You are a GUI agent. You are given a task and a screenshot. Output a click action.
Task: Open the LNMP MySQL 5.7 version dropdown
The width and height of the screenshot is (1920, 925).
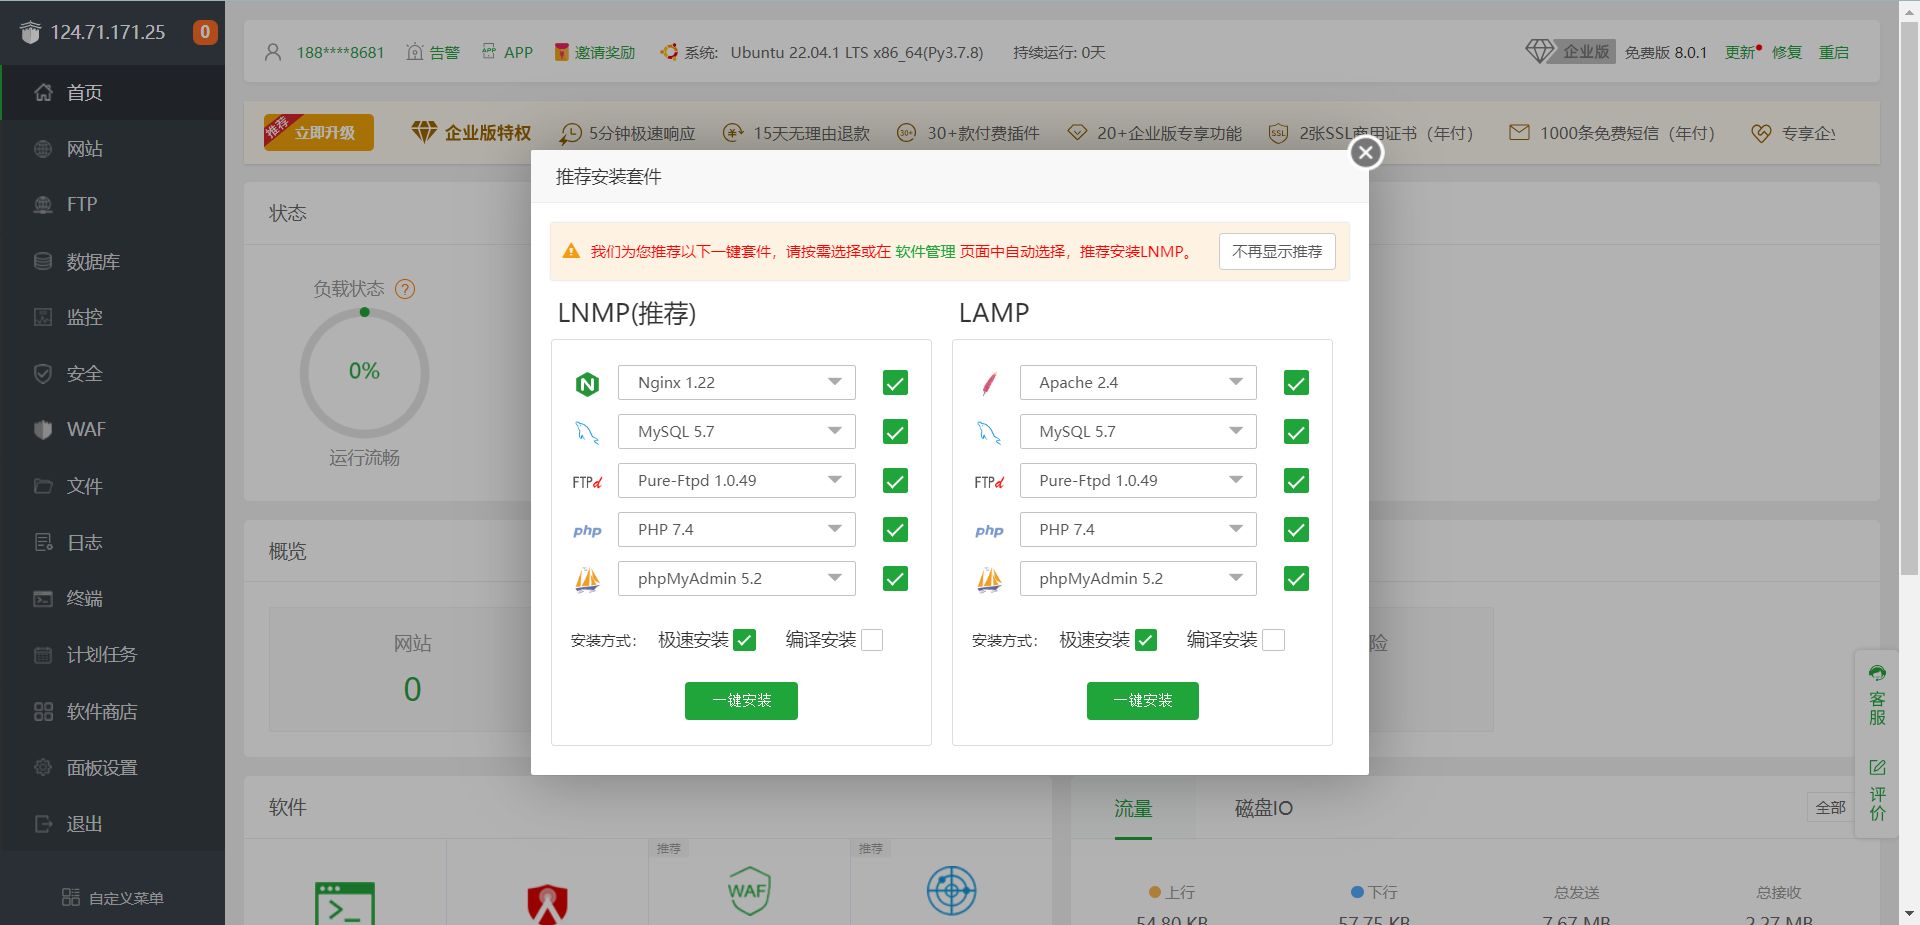click(737, 432)
